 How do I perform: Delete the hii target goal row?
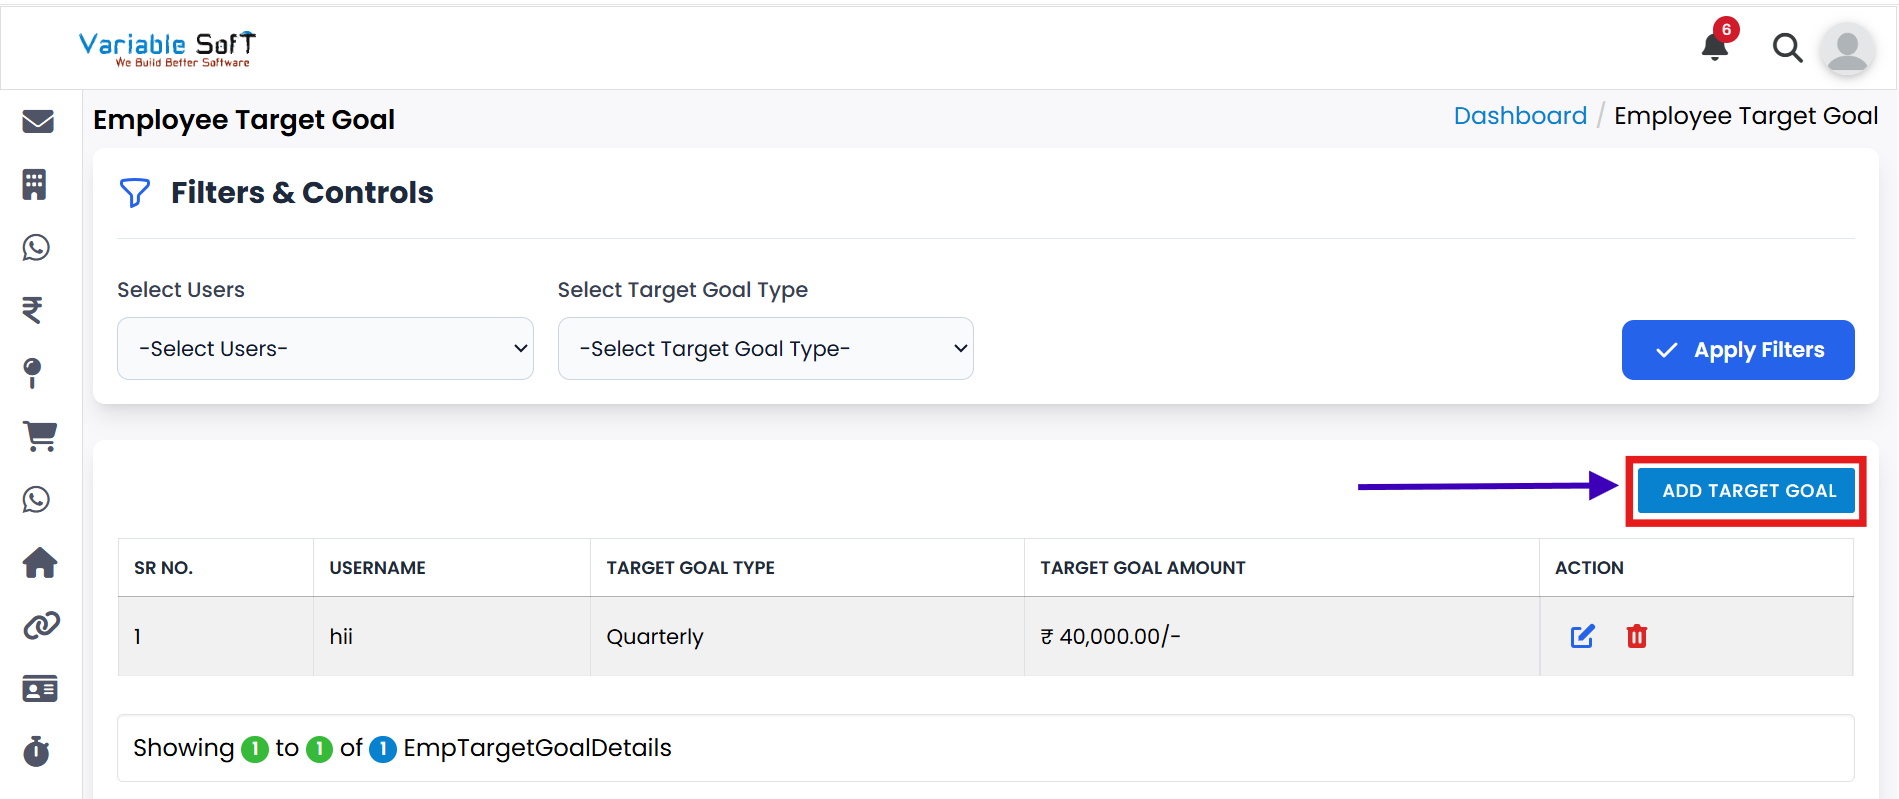(x=1637, y=636)
